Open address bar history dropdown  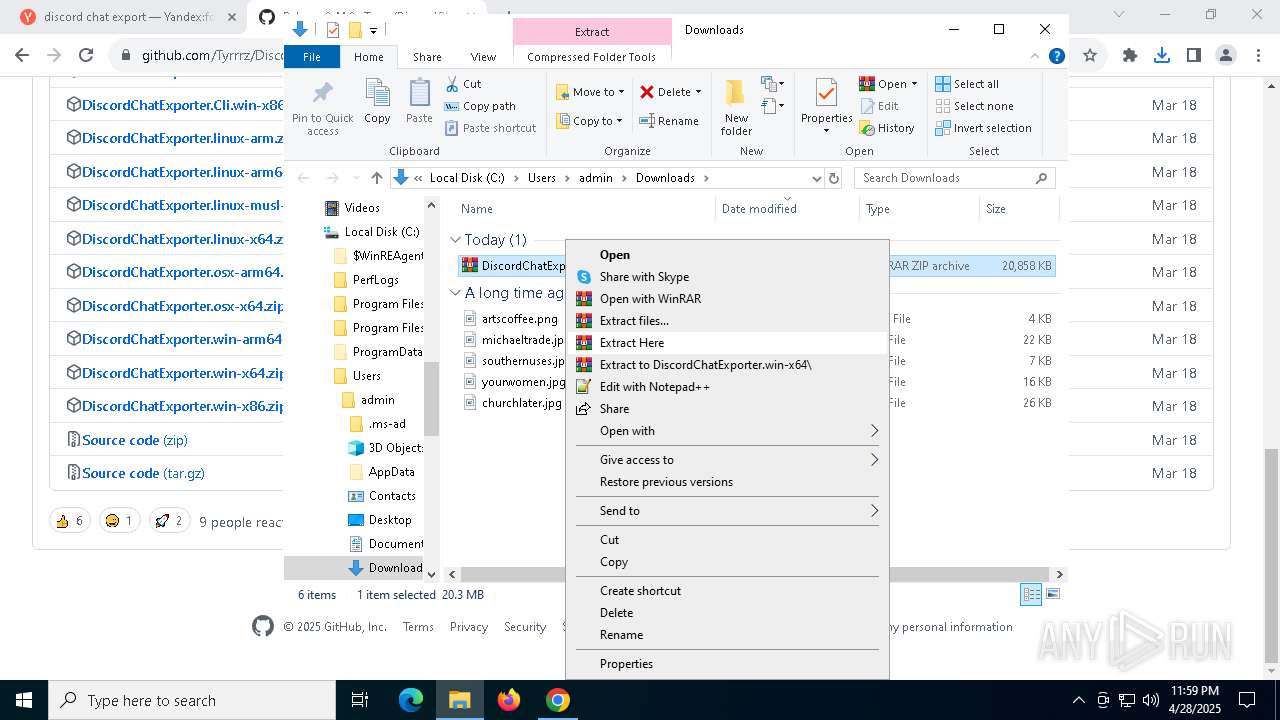point(817,178)
